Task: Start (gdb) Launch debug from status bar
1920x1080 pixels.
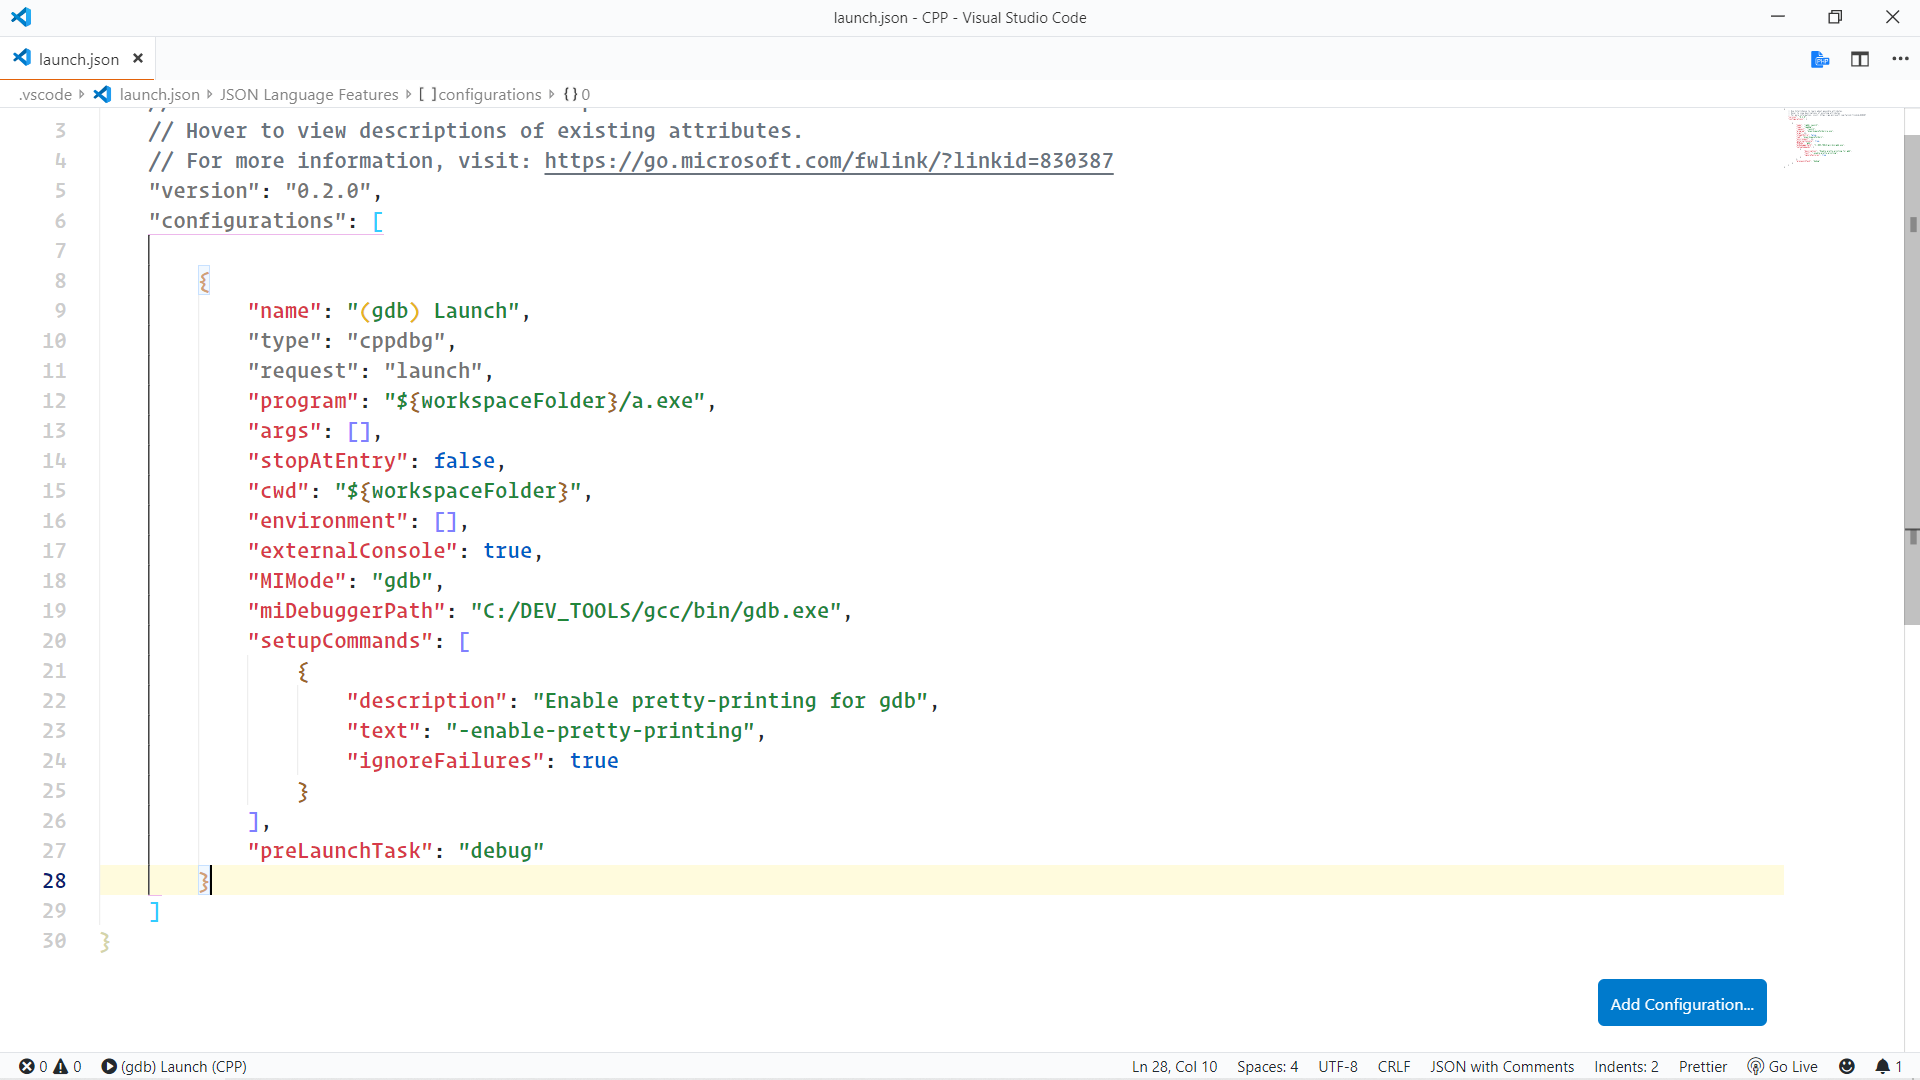Action: [174, 1067]
